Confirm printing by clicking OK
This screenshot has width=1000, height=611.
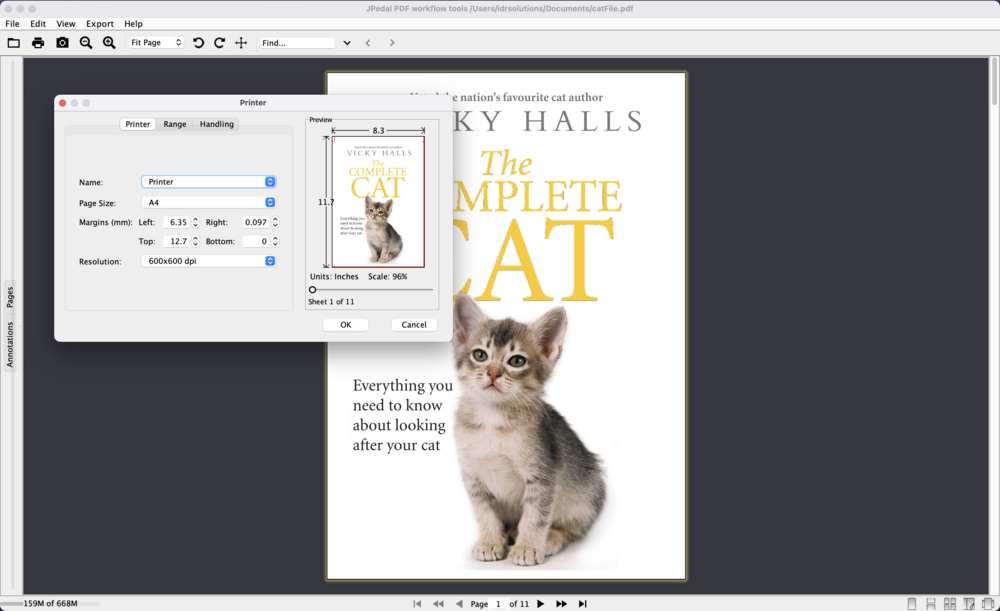coord(345,324)
